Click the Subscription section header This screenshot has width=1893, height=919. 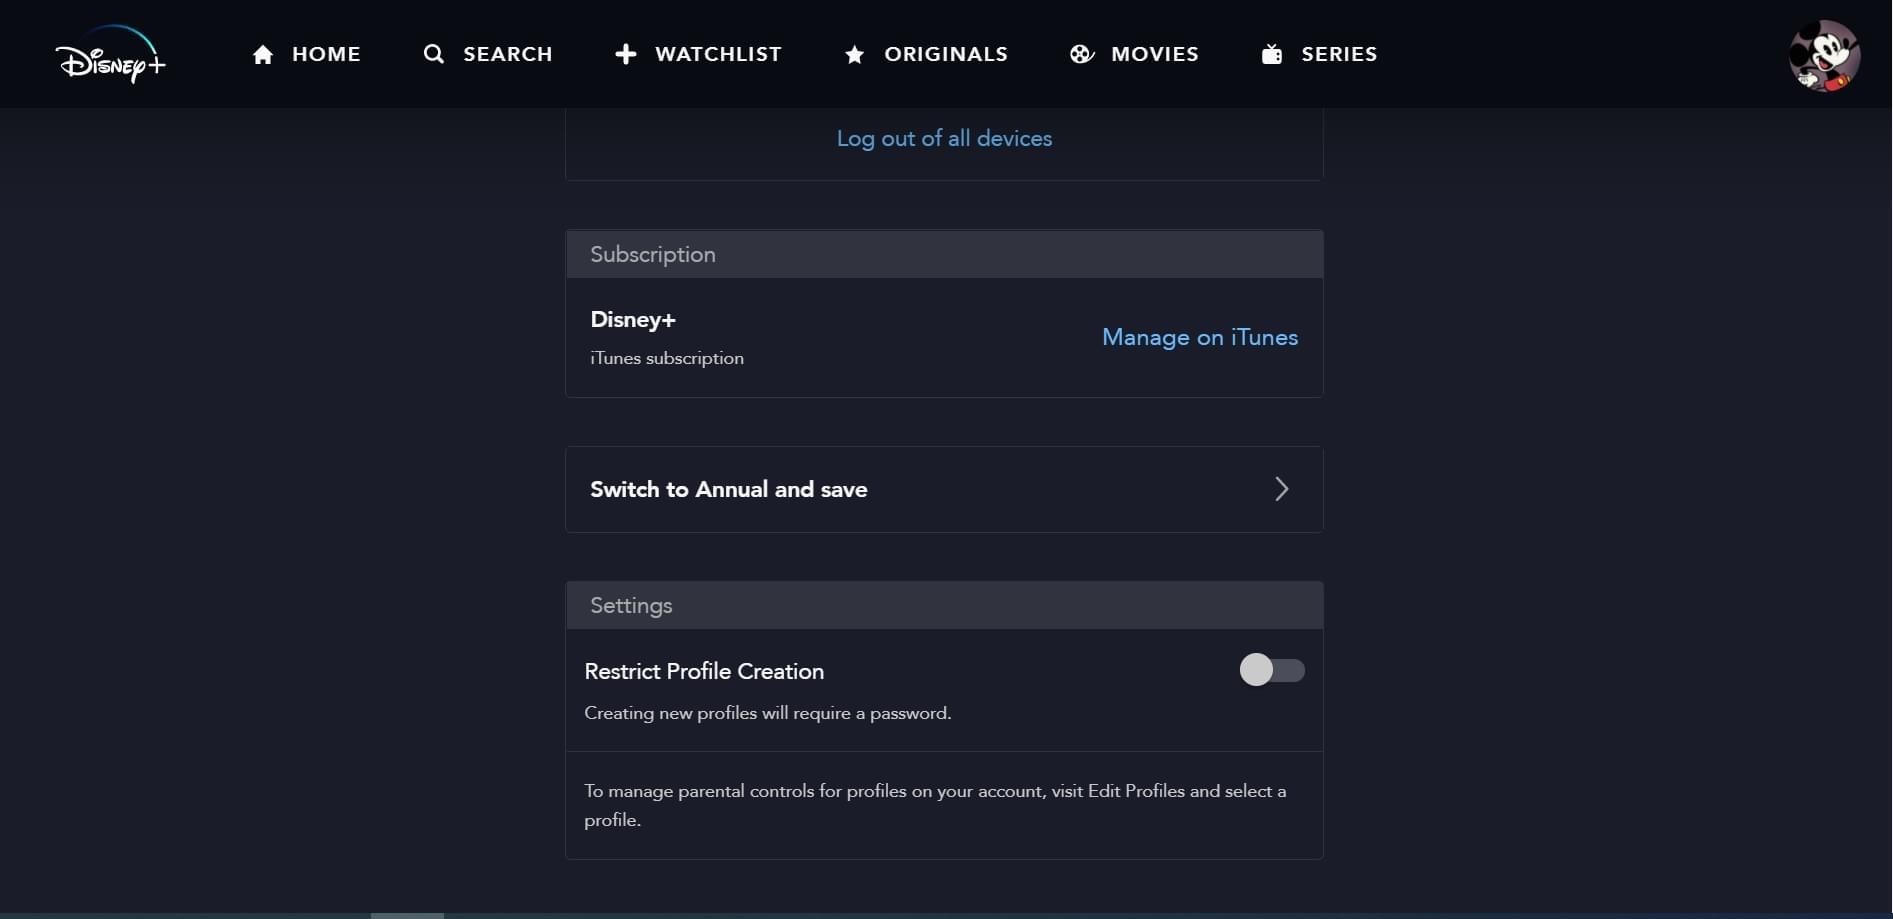[944, 254]
